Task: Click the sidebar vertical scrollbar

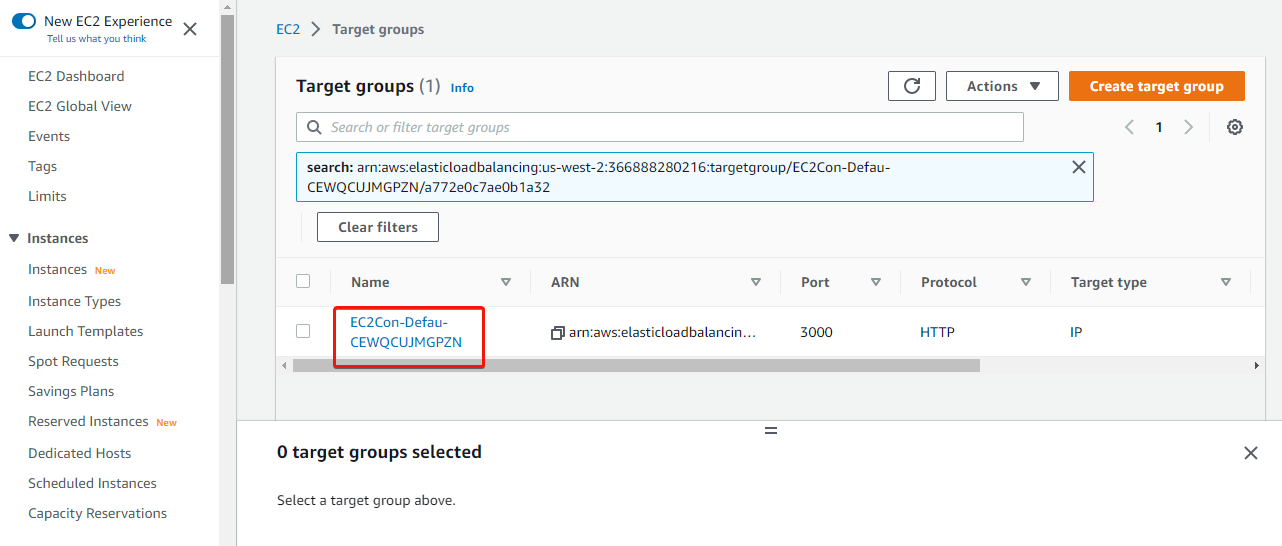Action: [x=227, y=150]
